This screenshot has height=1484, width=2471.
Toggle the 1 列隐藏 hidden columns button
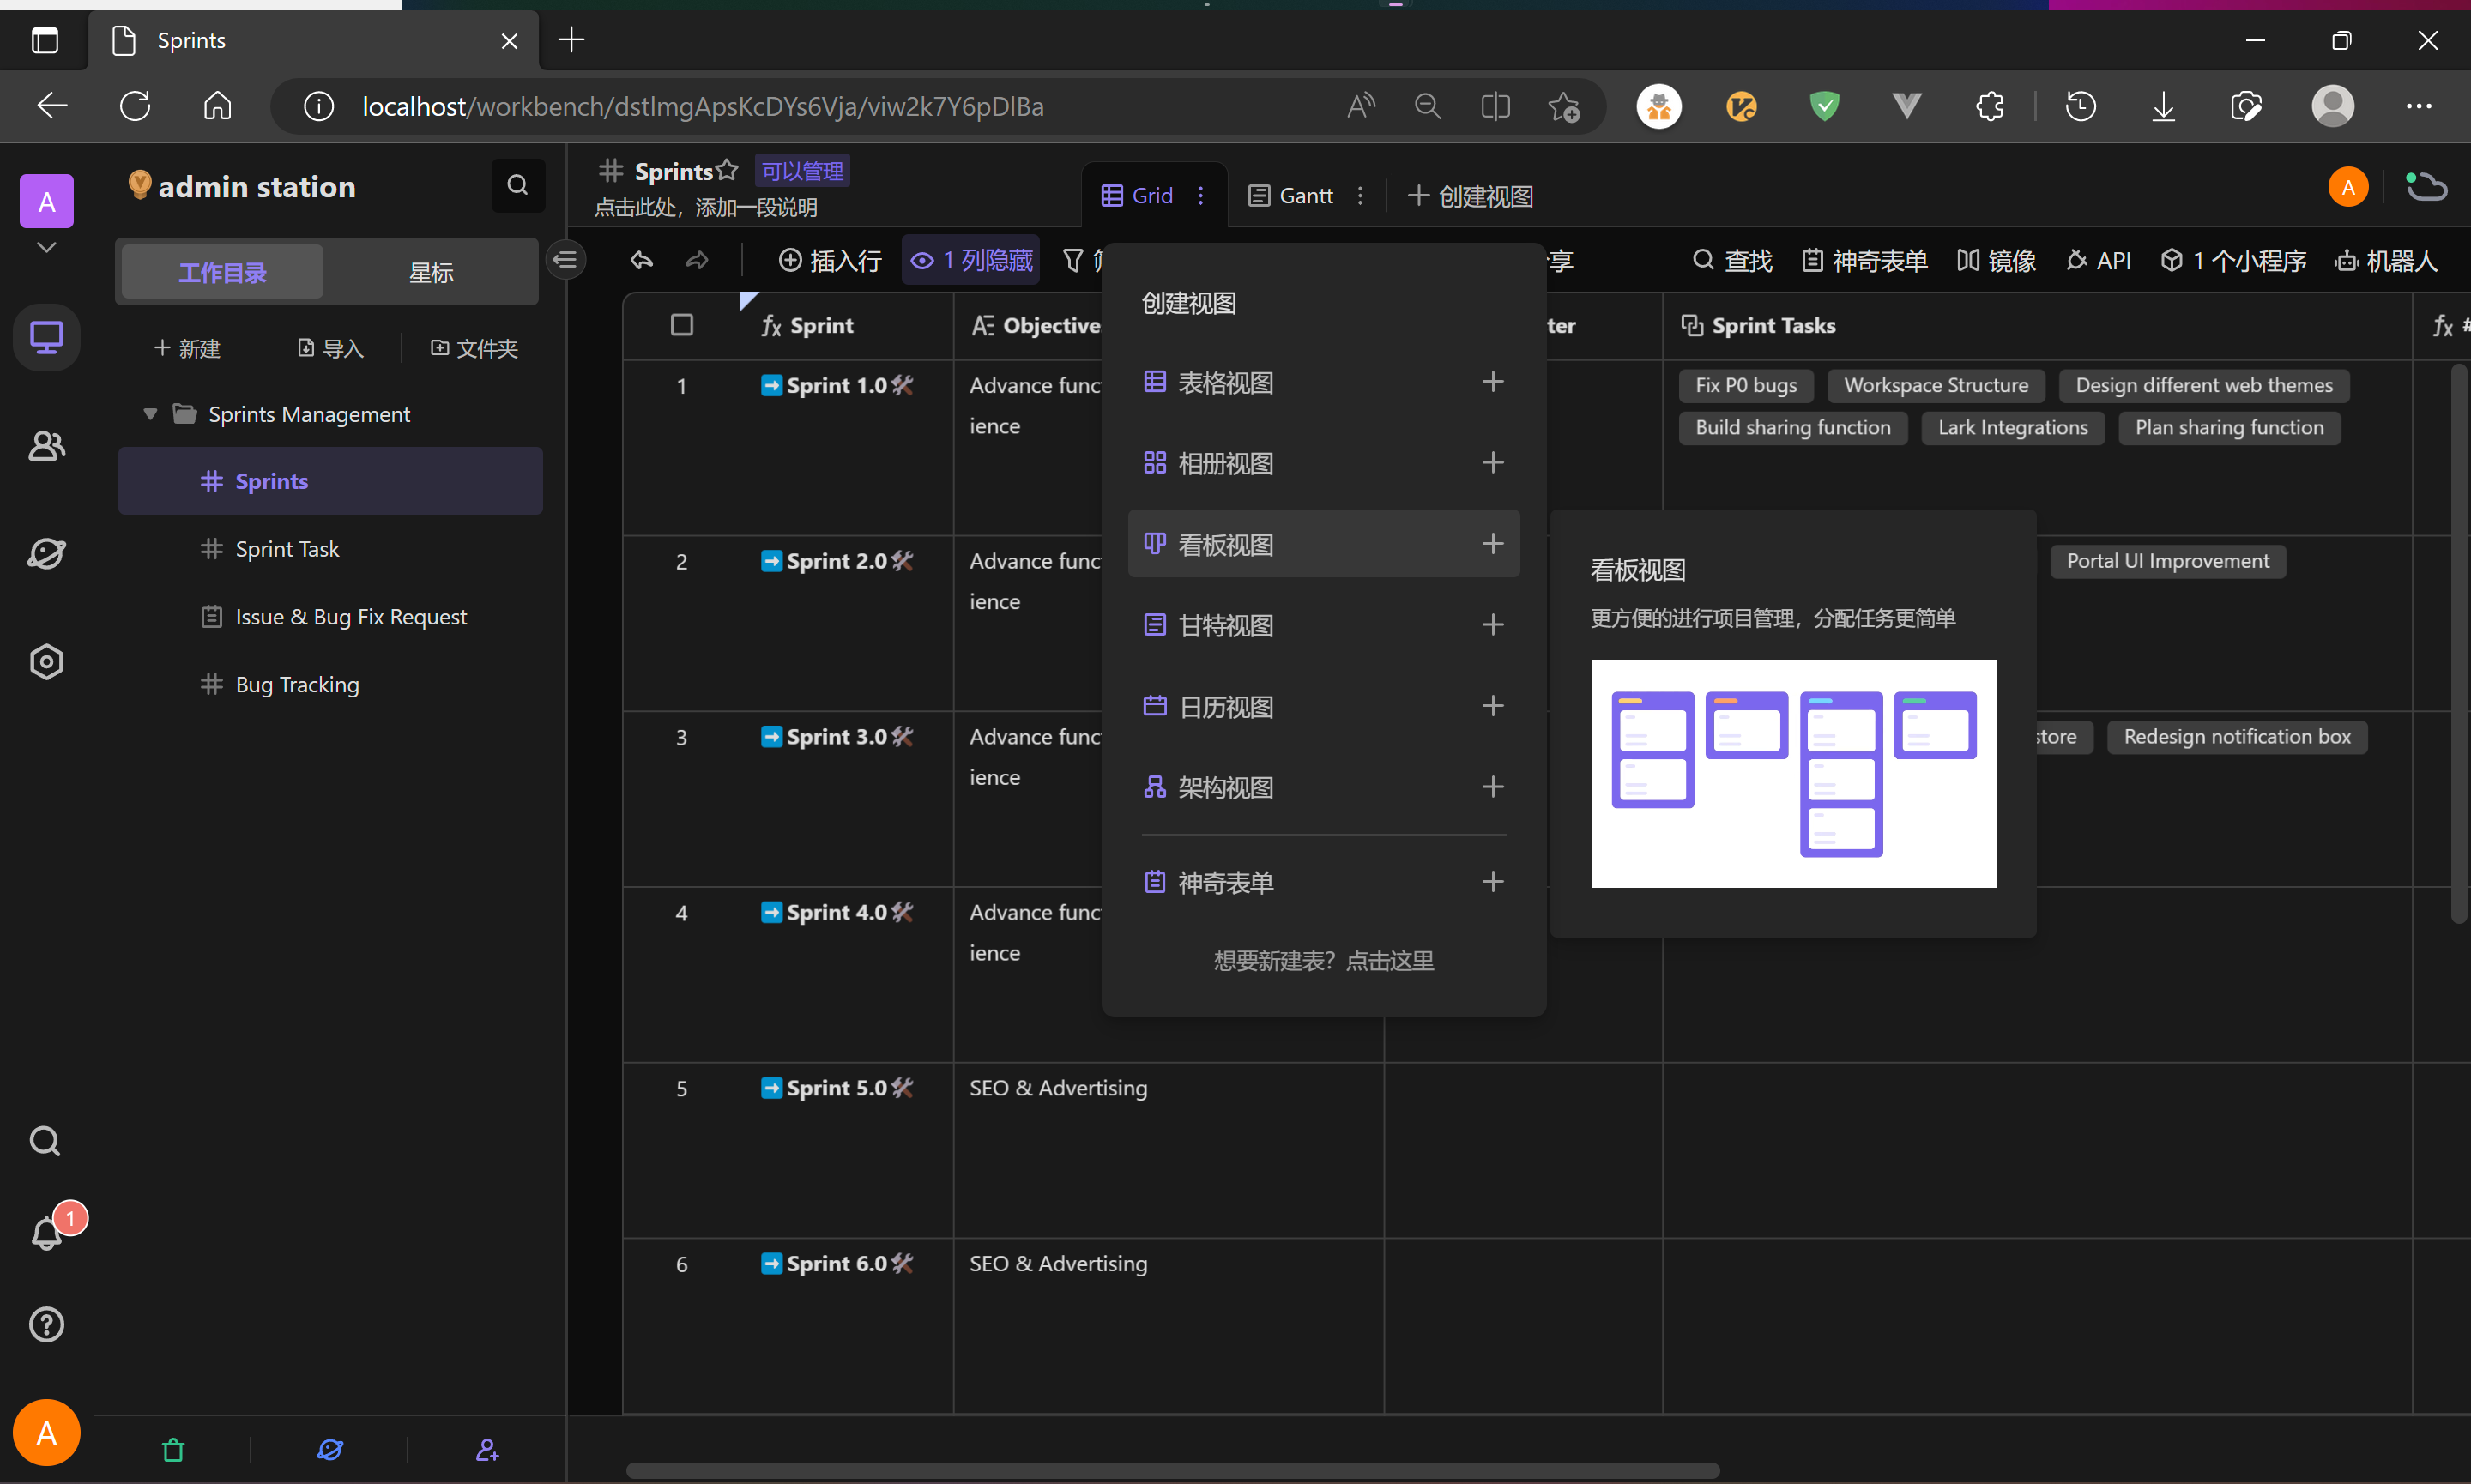pyautogui.click(x=971, y=261)
